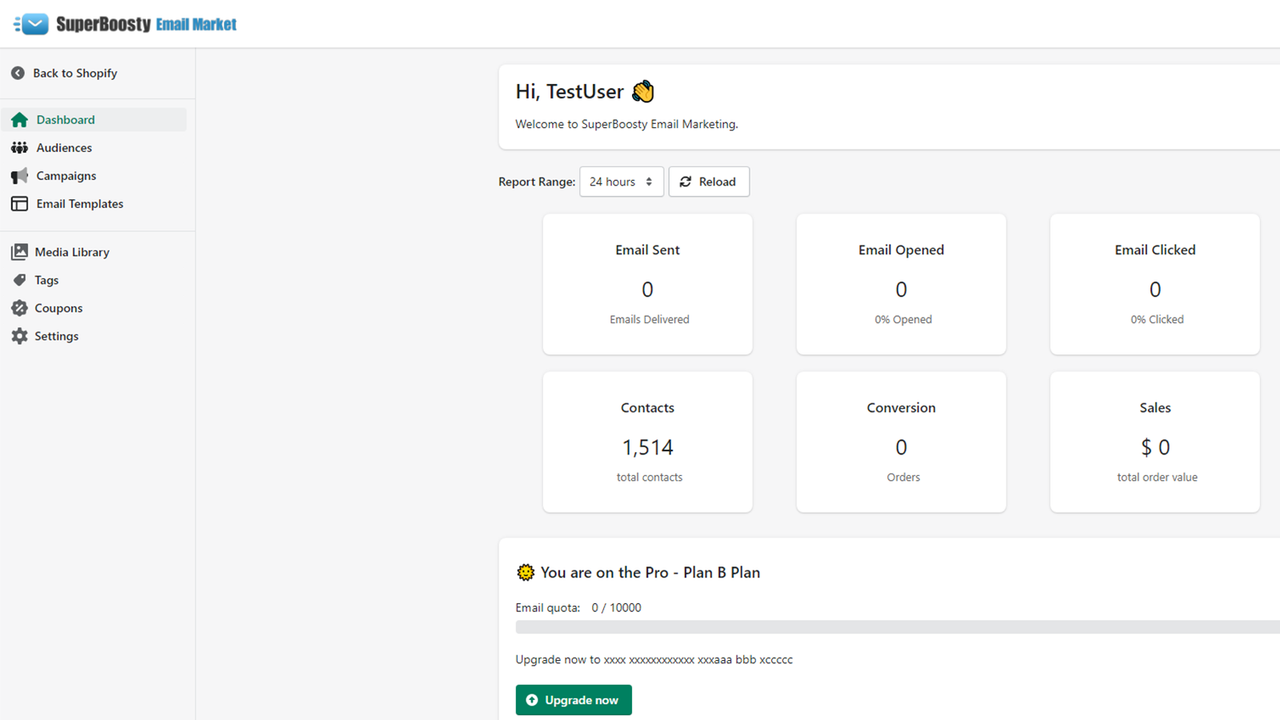This screenshot has width=1280, height=720.
Task: Open Settings via the gear icon
Action: pyautogui.click(x=17, y=335)
